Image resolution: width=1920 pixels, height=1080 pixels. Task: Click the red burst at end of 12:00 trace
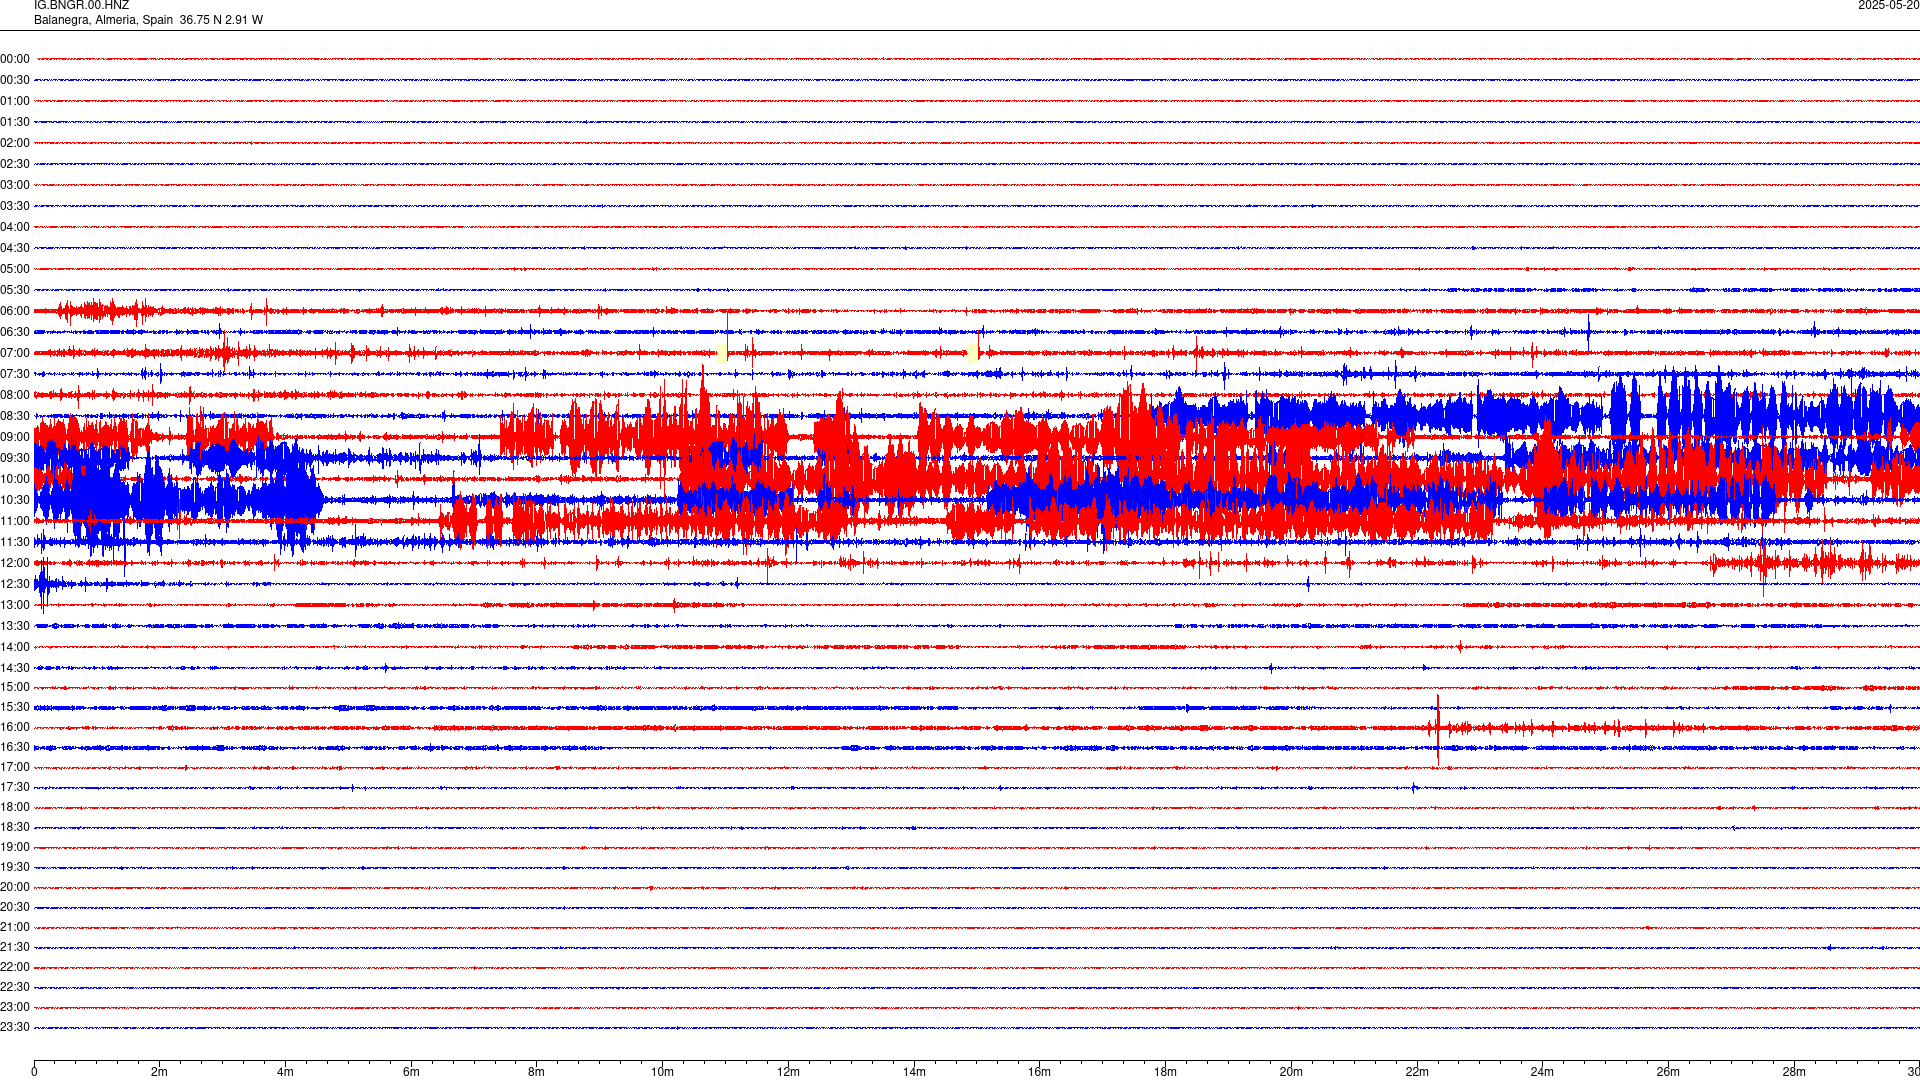pos(1813,563)
